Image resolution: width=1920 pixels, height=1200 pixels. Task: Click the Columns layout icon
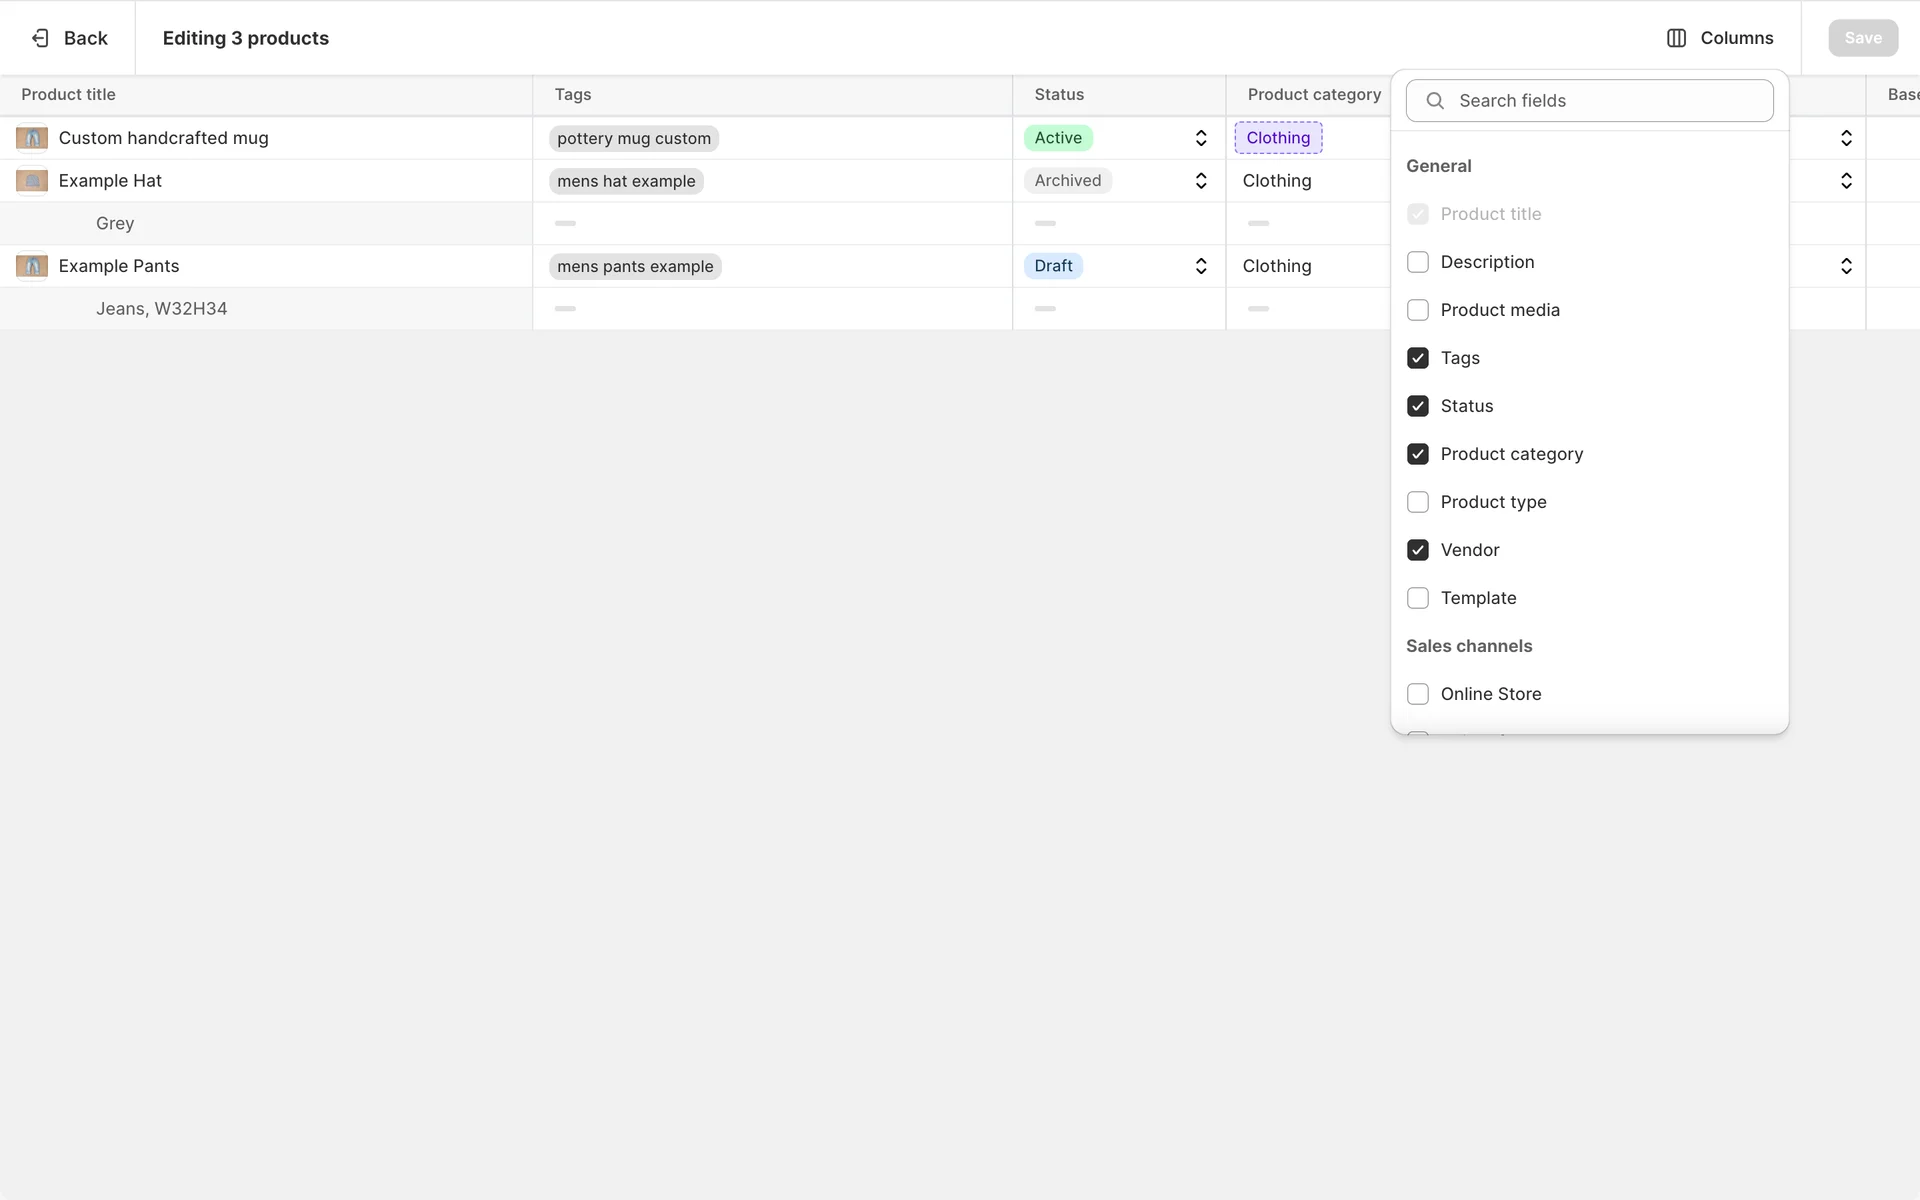click(1676, 38)
